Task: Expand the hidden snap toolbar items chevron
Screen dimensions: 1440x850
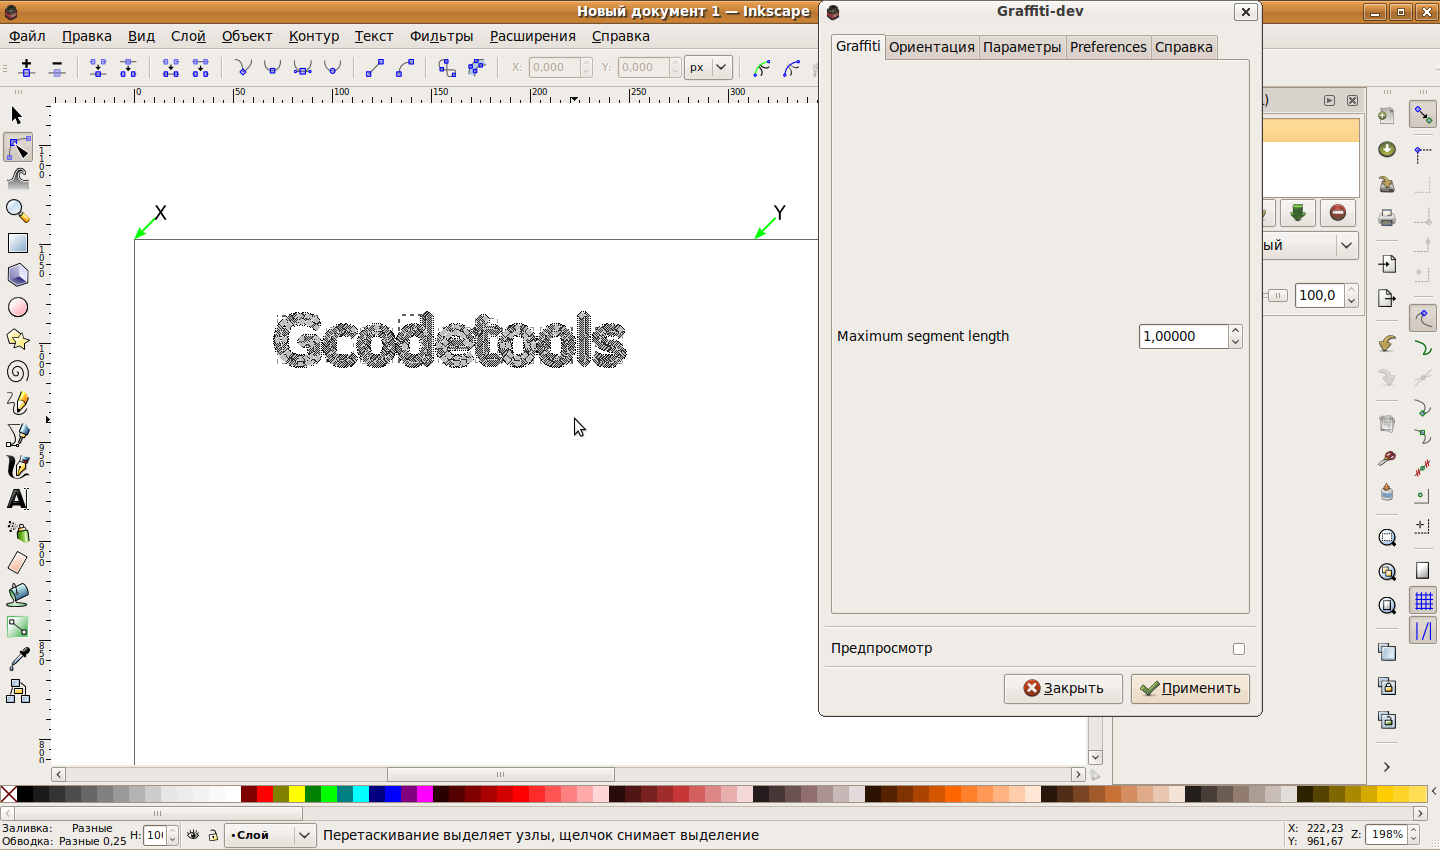Action: pos(1387,767)
